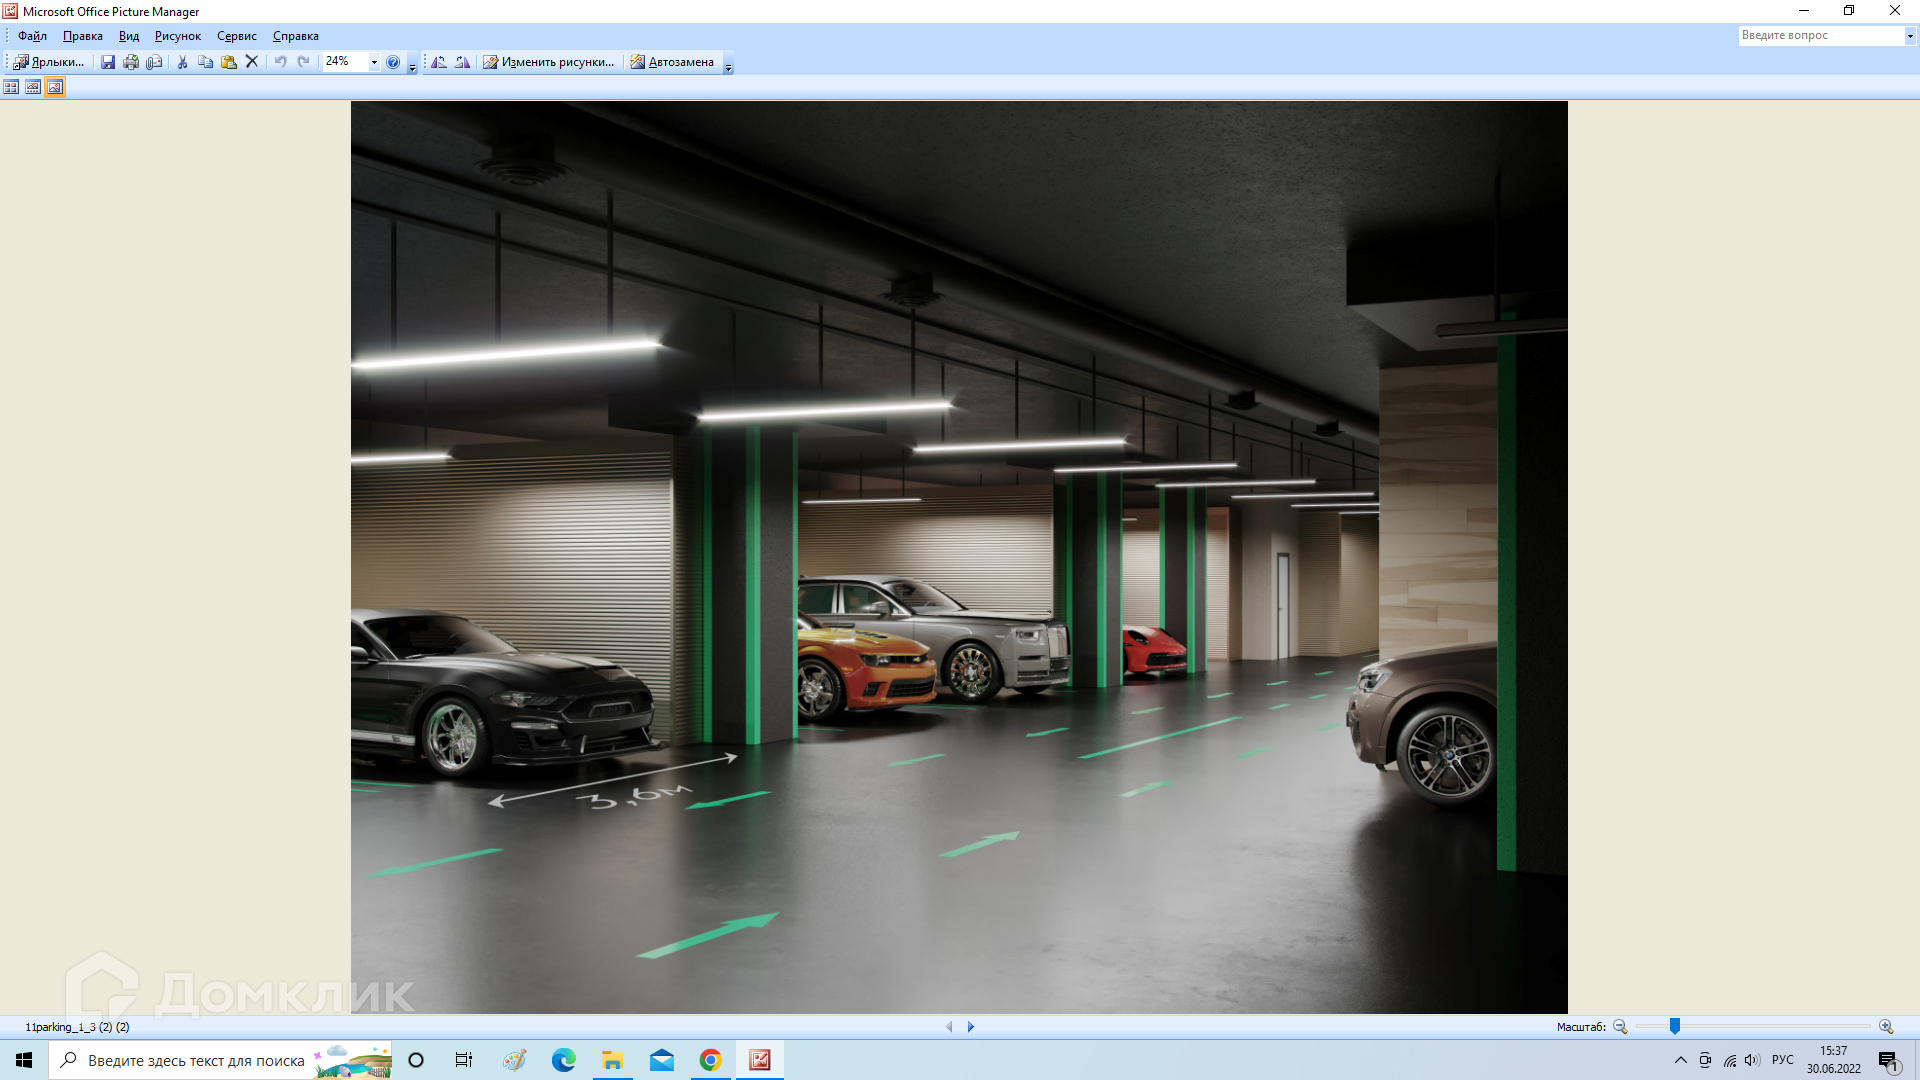Viewport: 1920px width, 1080px height.
Task: Click the Cut scissors icon
Action: (x=182, y=62)
